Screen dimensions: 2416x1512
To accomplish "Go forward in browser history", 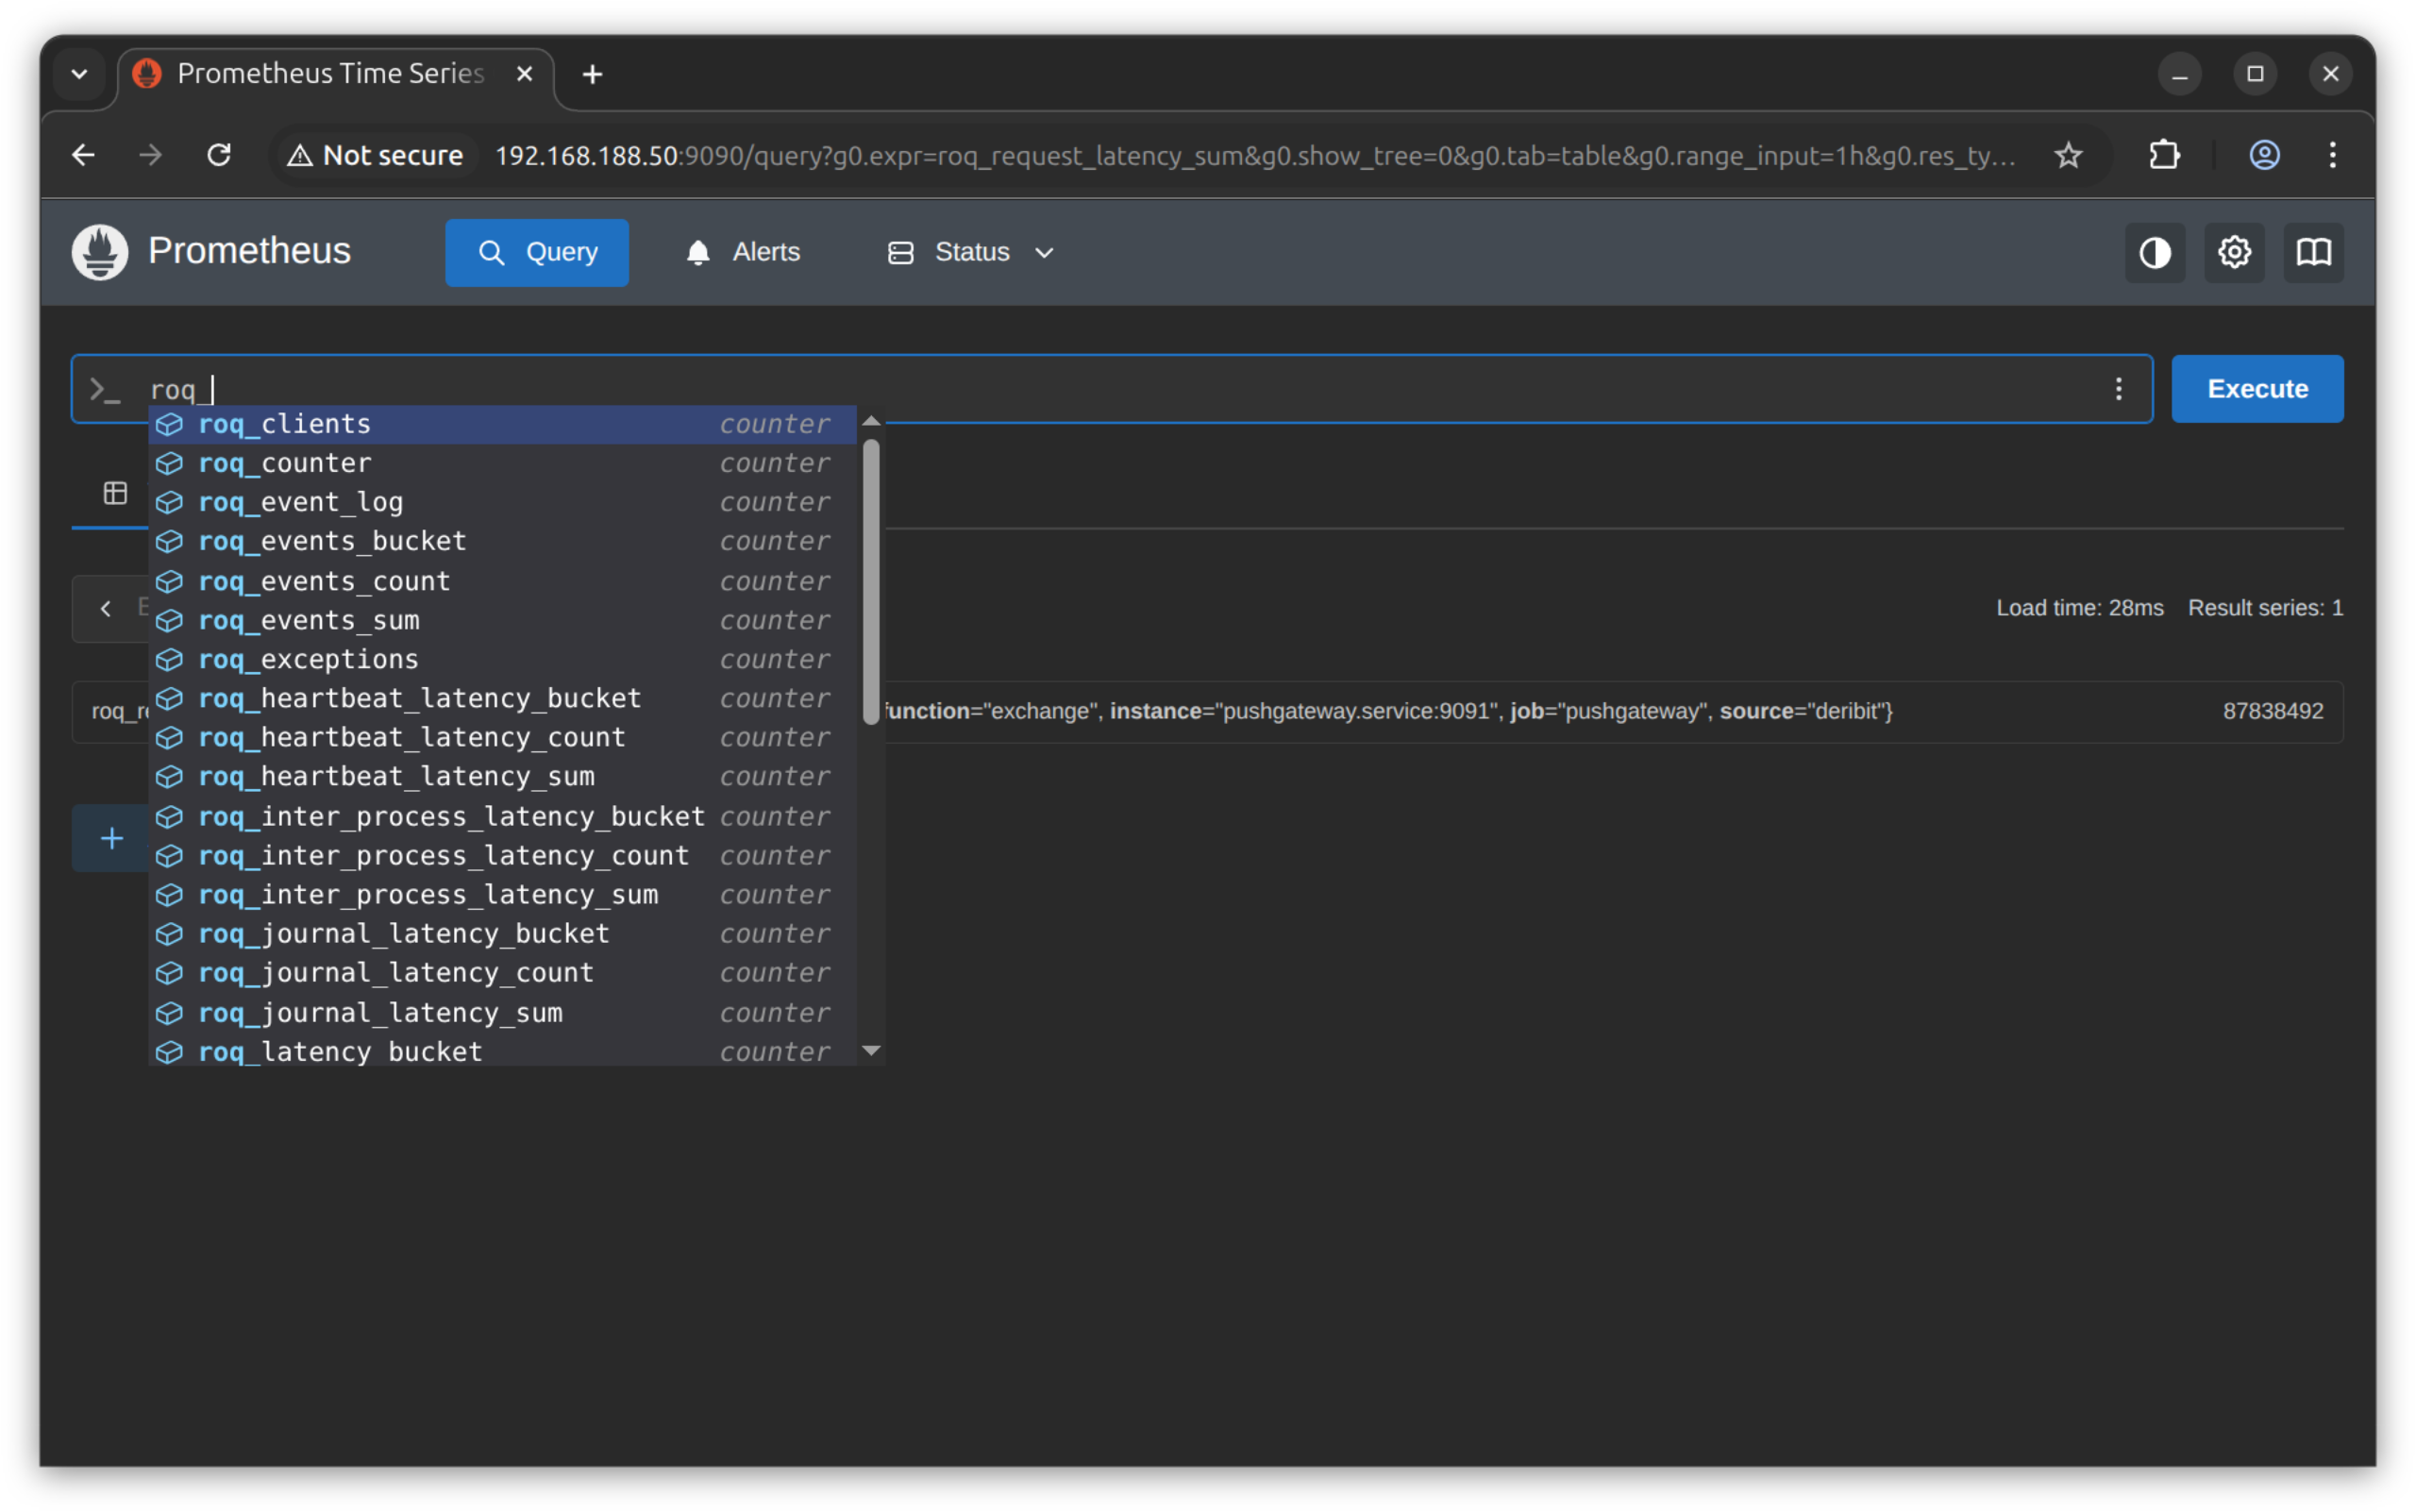I will 151,155.
